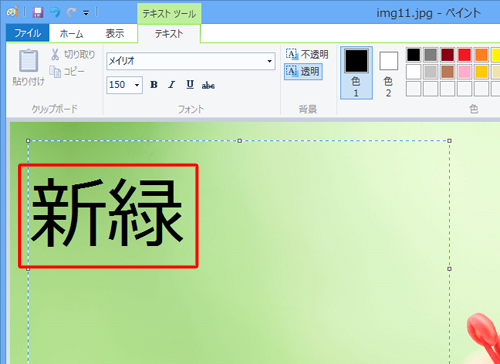Viewport: 500px width, 364px height.
Task: Undo the last action
Action: tap(55, 13)
